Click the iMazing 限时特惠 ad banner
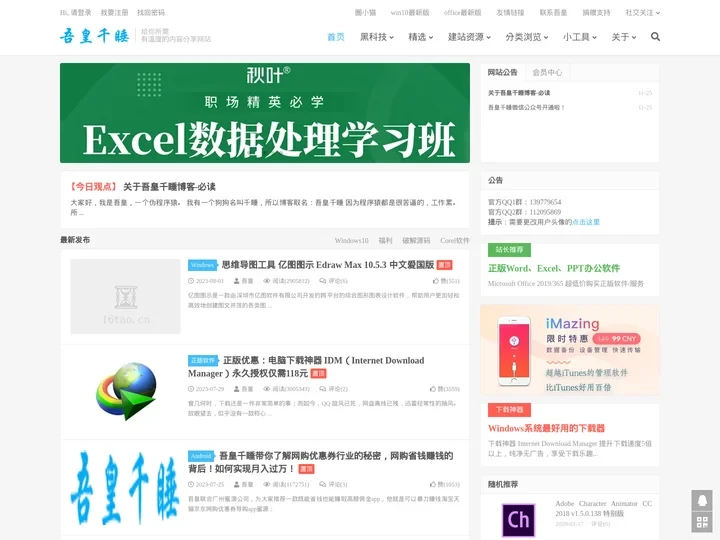Image resolution: width=720 pixels, height=540 pixels. tap(570, 350)
